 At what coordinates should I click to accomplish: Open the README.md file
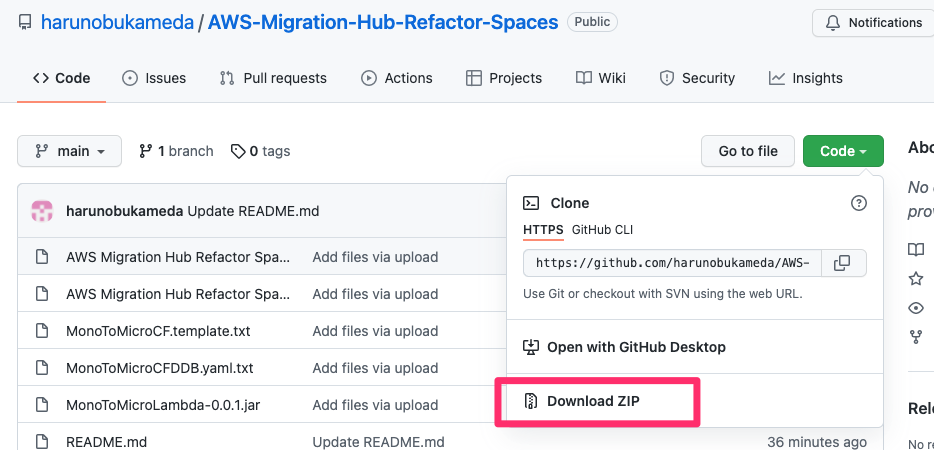pyautogui.click(x=107, y=442)
